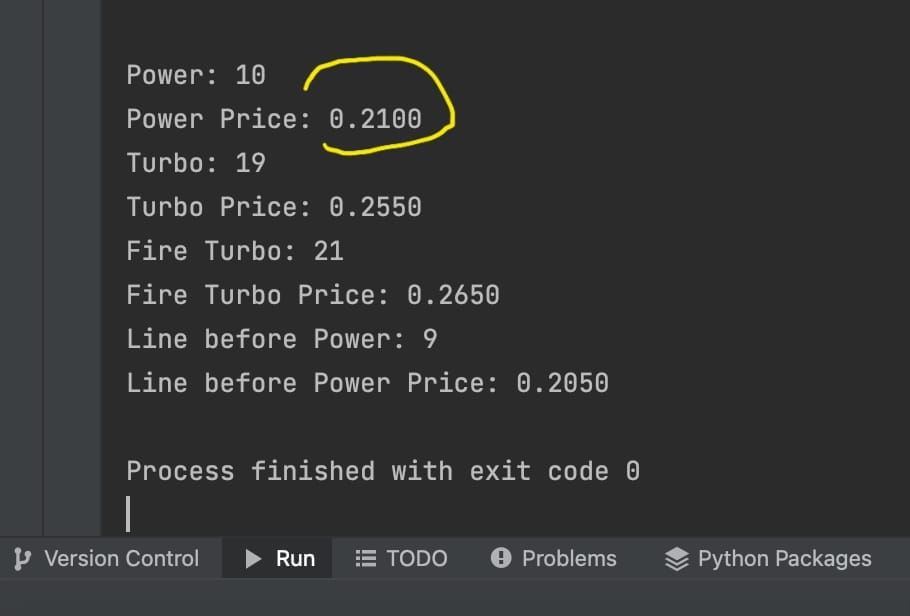The height and width of the screenshot is (616, 910).
Task: Click 'Process finished with exit code 0'
Action: (x=383, y=471)
